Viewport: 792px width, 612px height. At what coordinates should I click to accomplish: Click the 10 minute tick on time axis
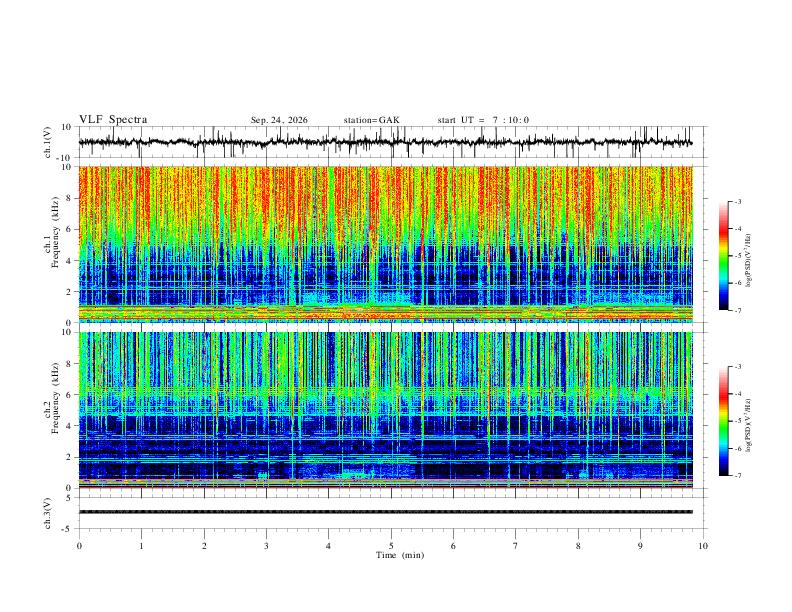coord(703,546)
